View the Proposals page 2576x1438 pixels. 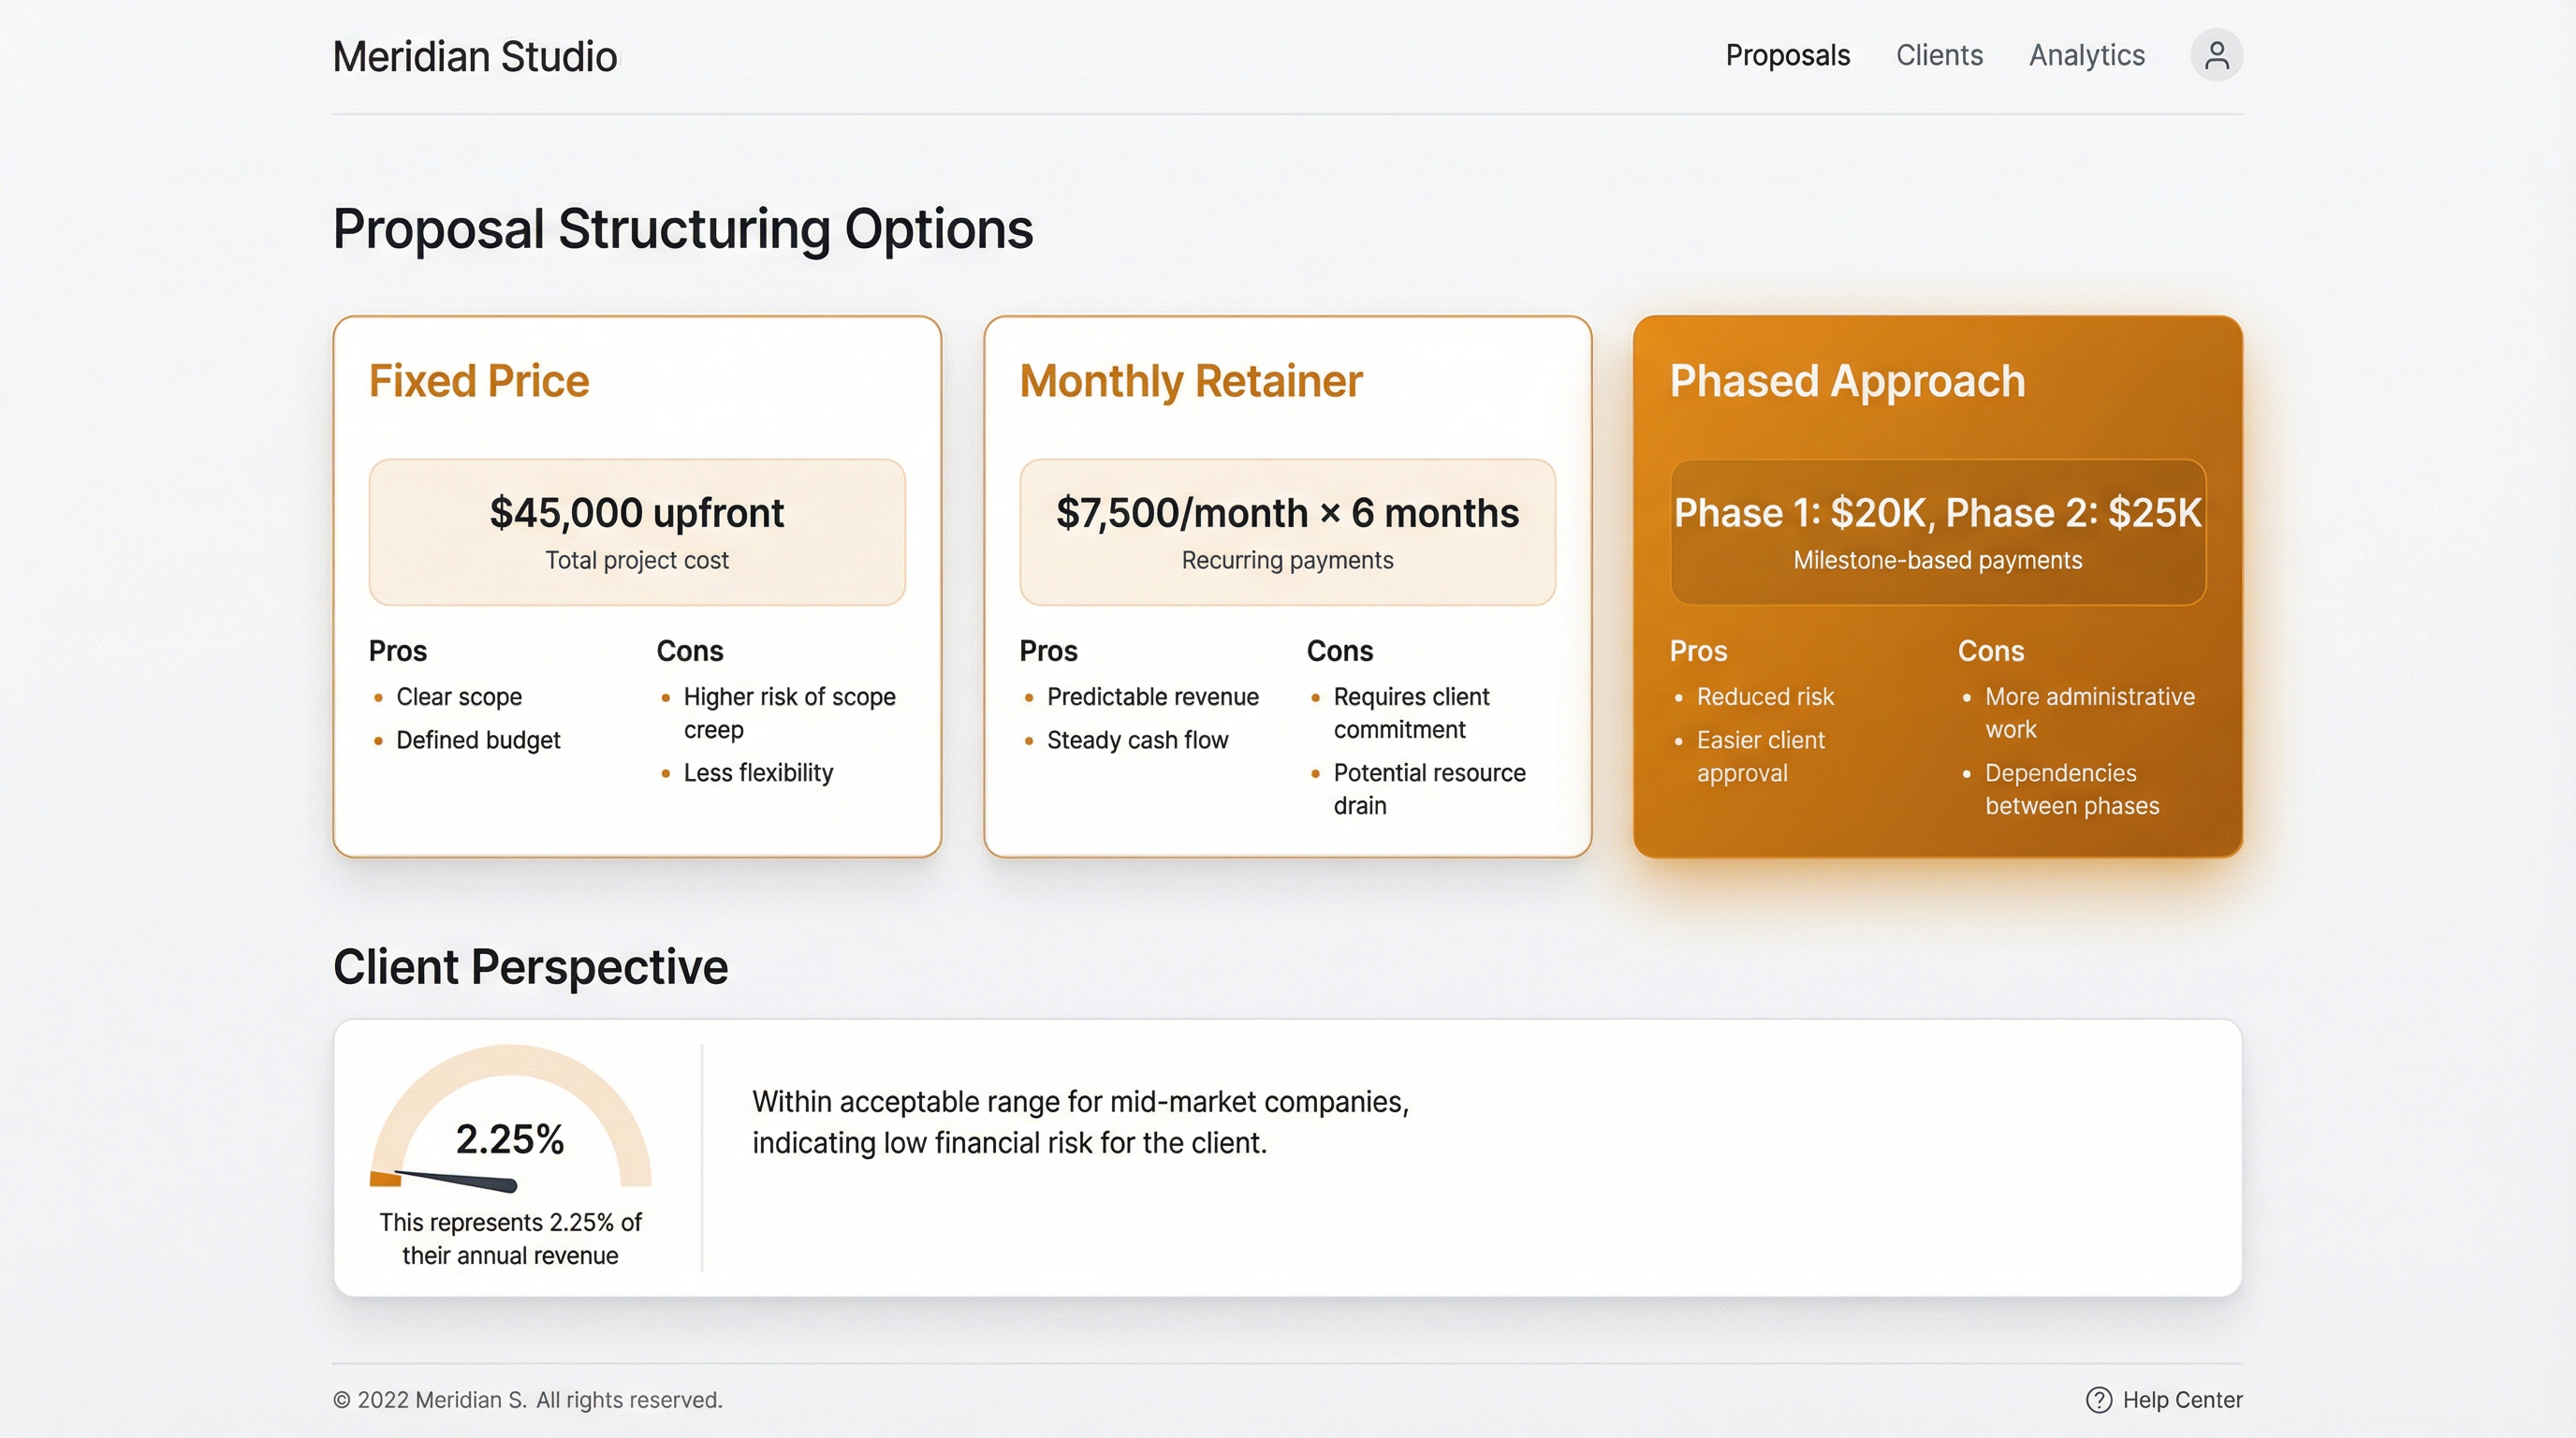coord(1787,55)
